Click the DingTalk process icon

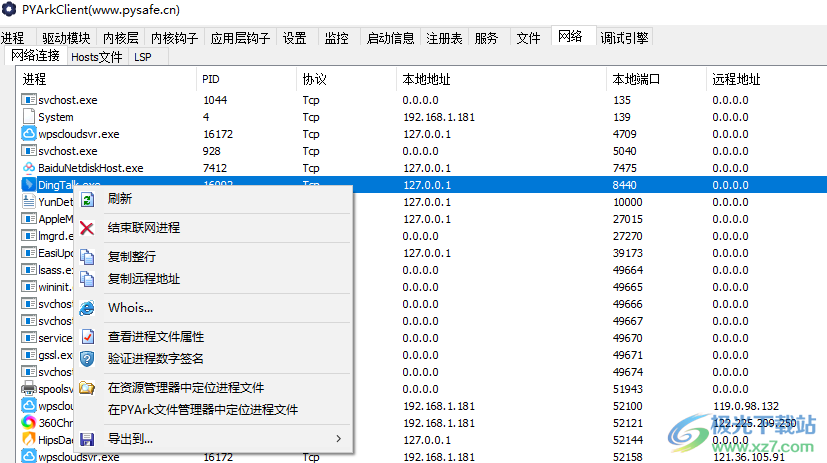28,185
